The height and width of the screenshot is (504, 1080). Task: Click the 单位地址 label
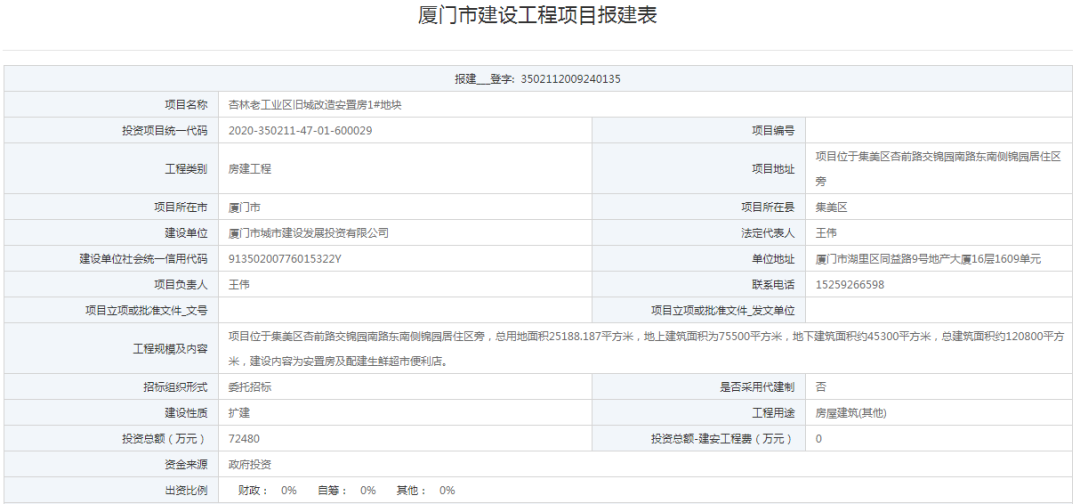pyautogui.click(x=773, y=259)
